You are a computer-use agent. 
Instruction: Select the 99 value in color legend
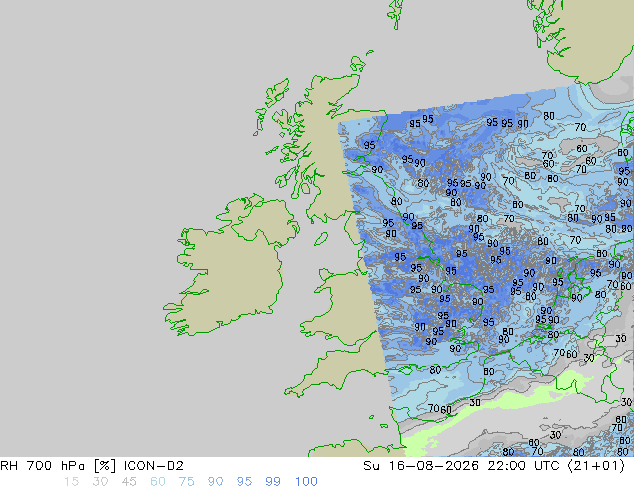pyautogui.click(x=273, y=482)
